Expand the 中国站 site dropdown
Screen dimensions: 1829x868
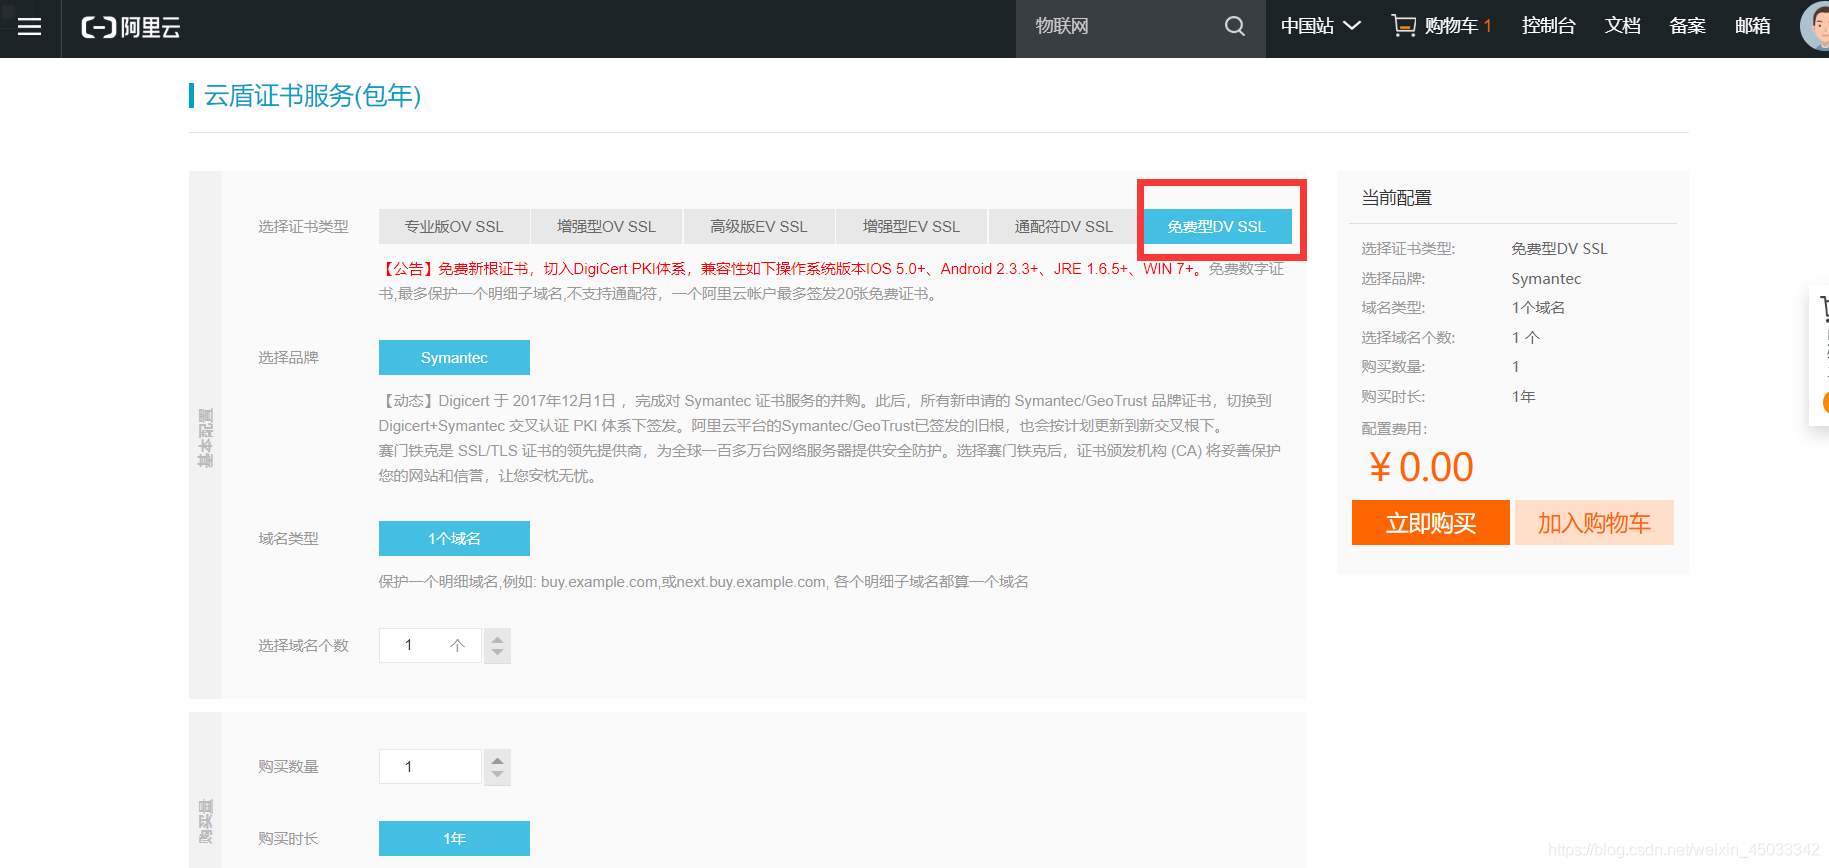[1320, 26]
